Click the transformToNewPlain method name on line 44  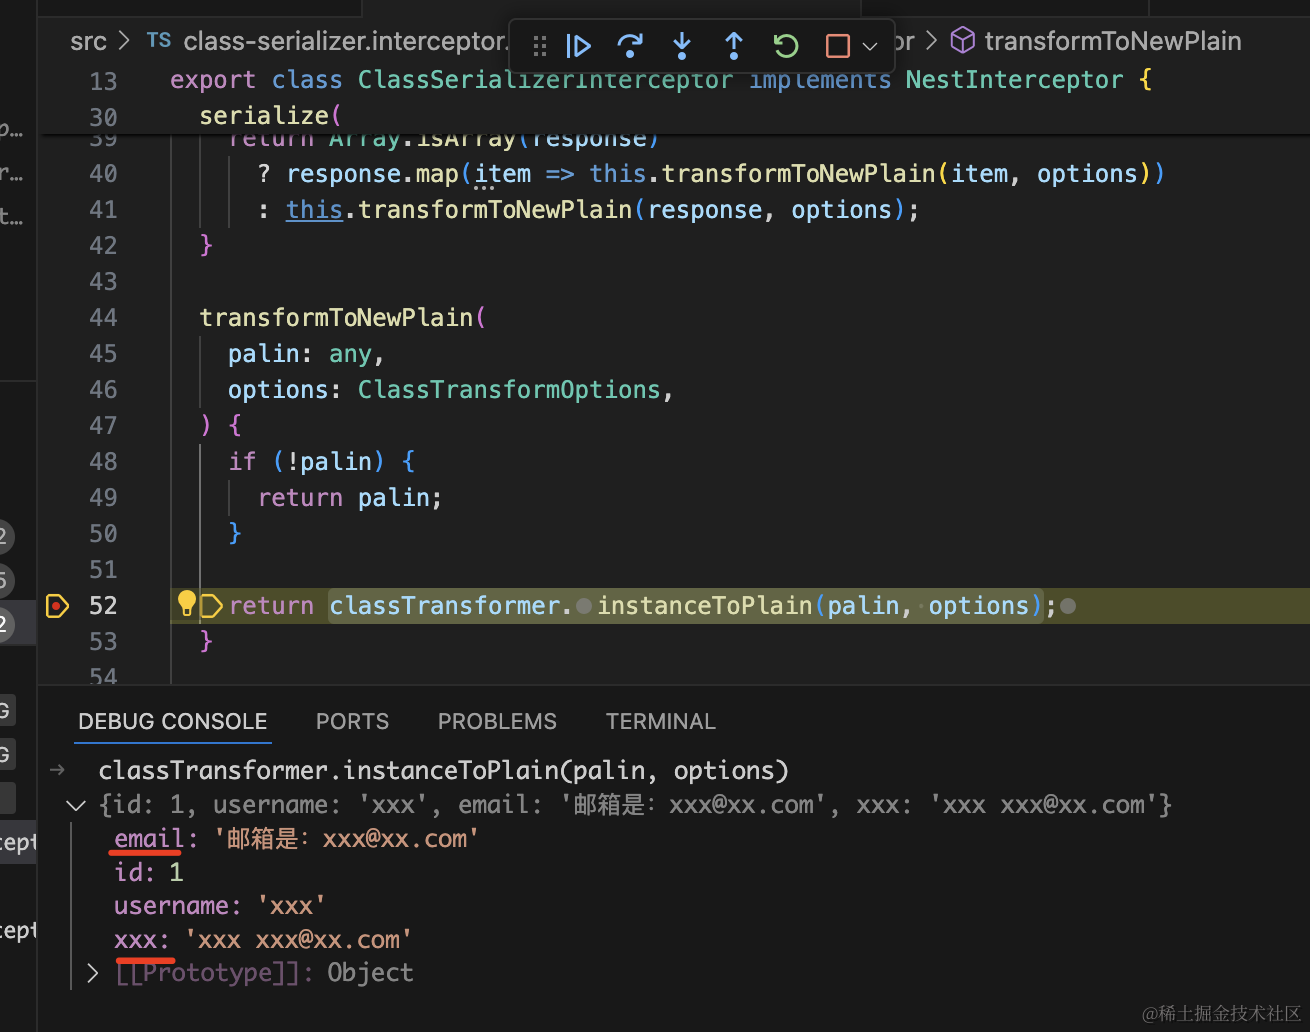[x=336, y=318]
